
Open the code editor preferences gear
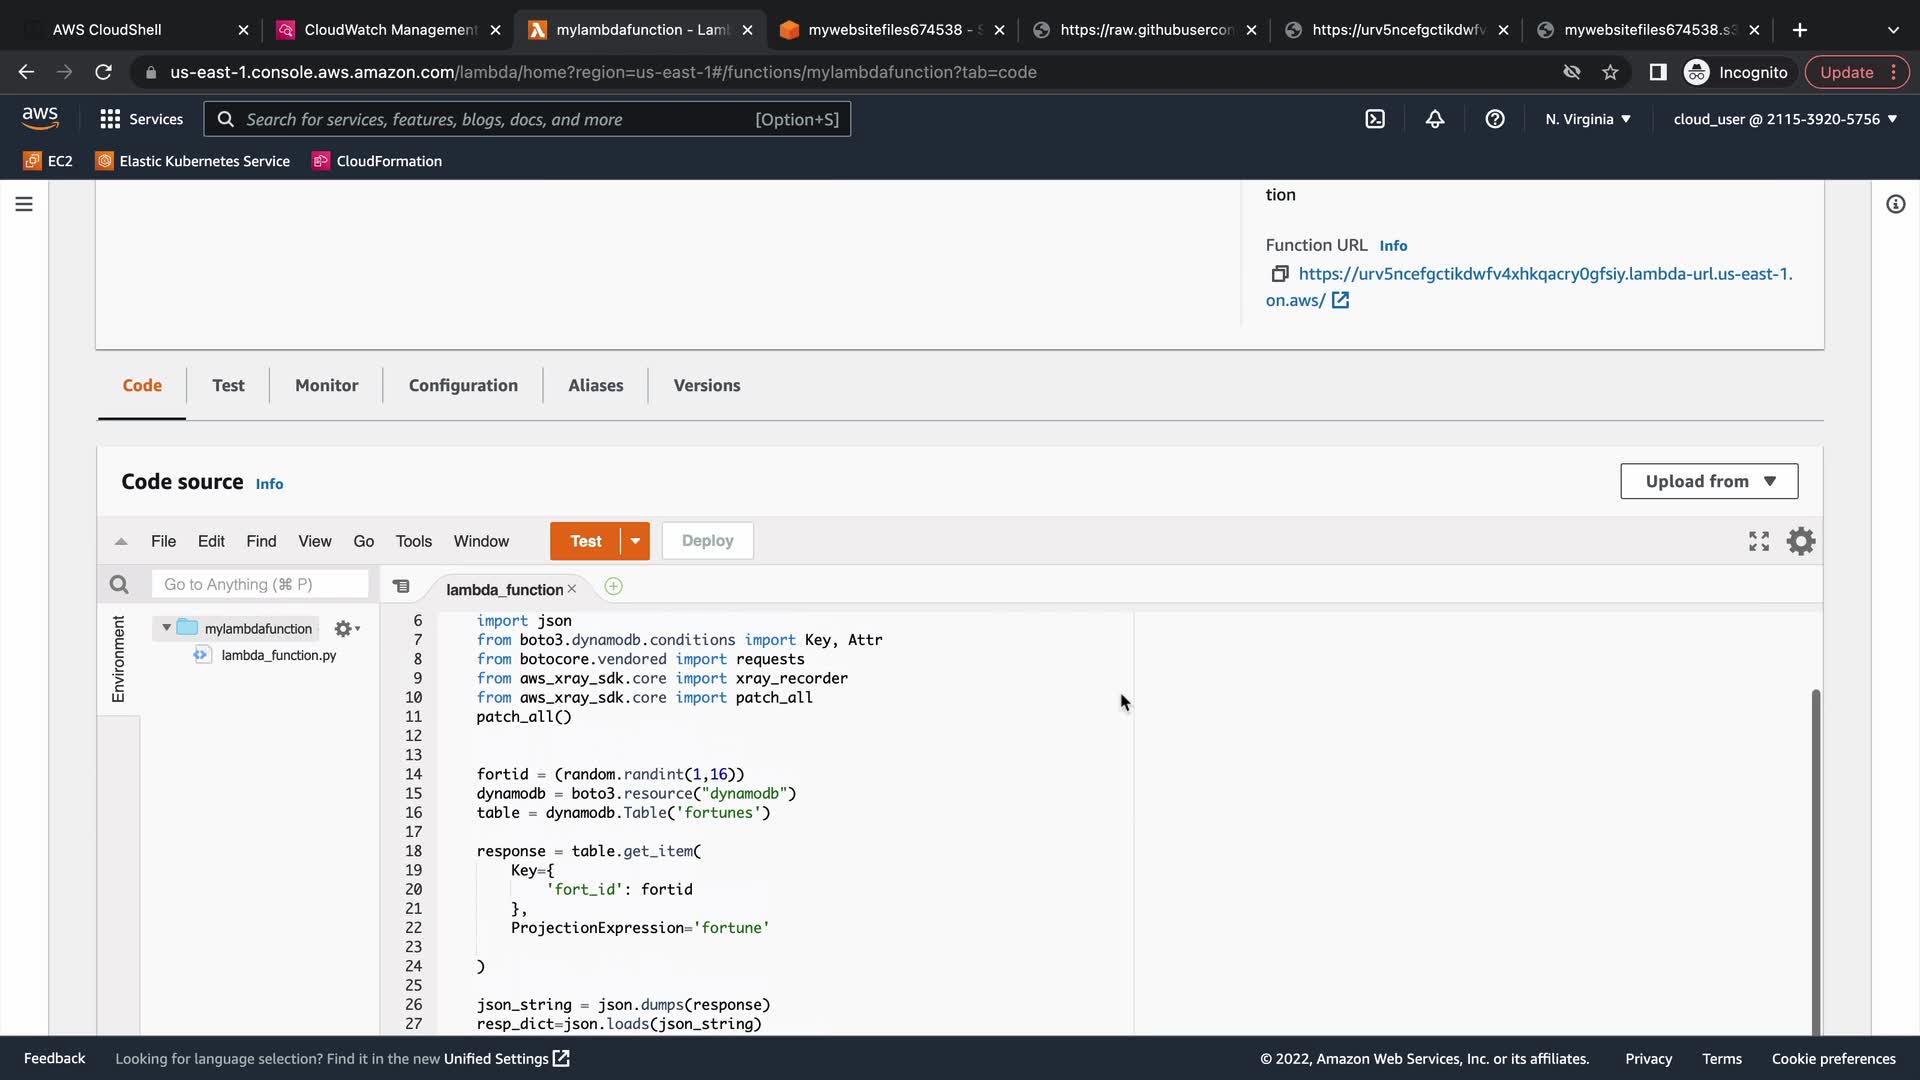pyautogui.click(x=1801, y=541)
